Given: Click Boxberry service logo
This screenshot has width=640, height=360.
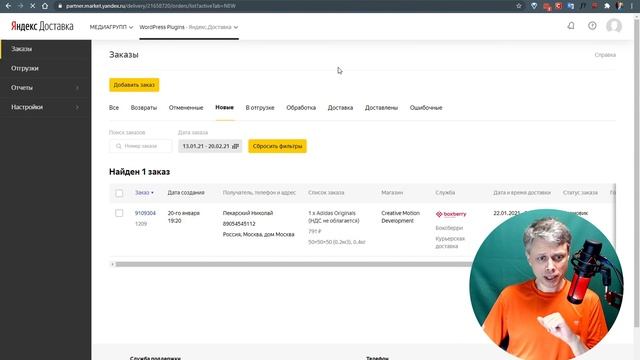Looking at the screenshot, I should (451, 214).
